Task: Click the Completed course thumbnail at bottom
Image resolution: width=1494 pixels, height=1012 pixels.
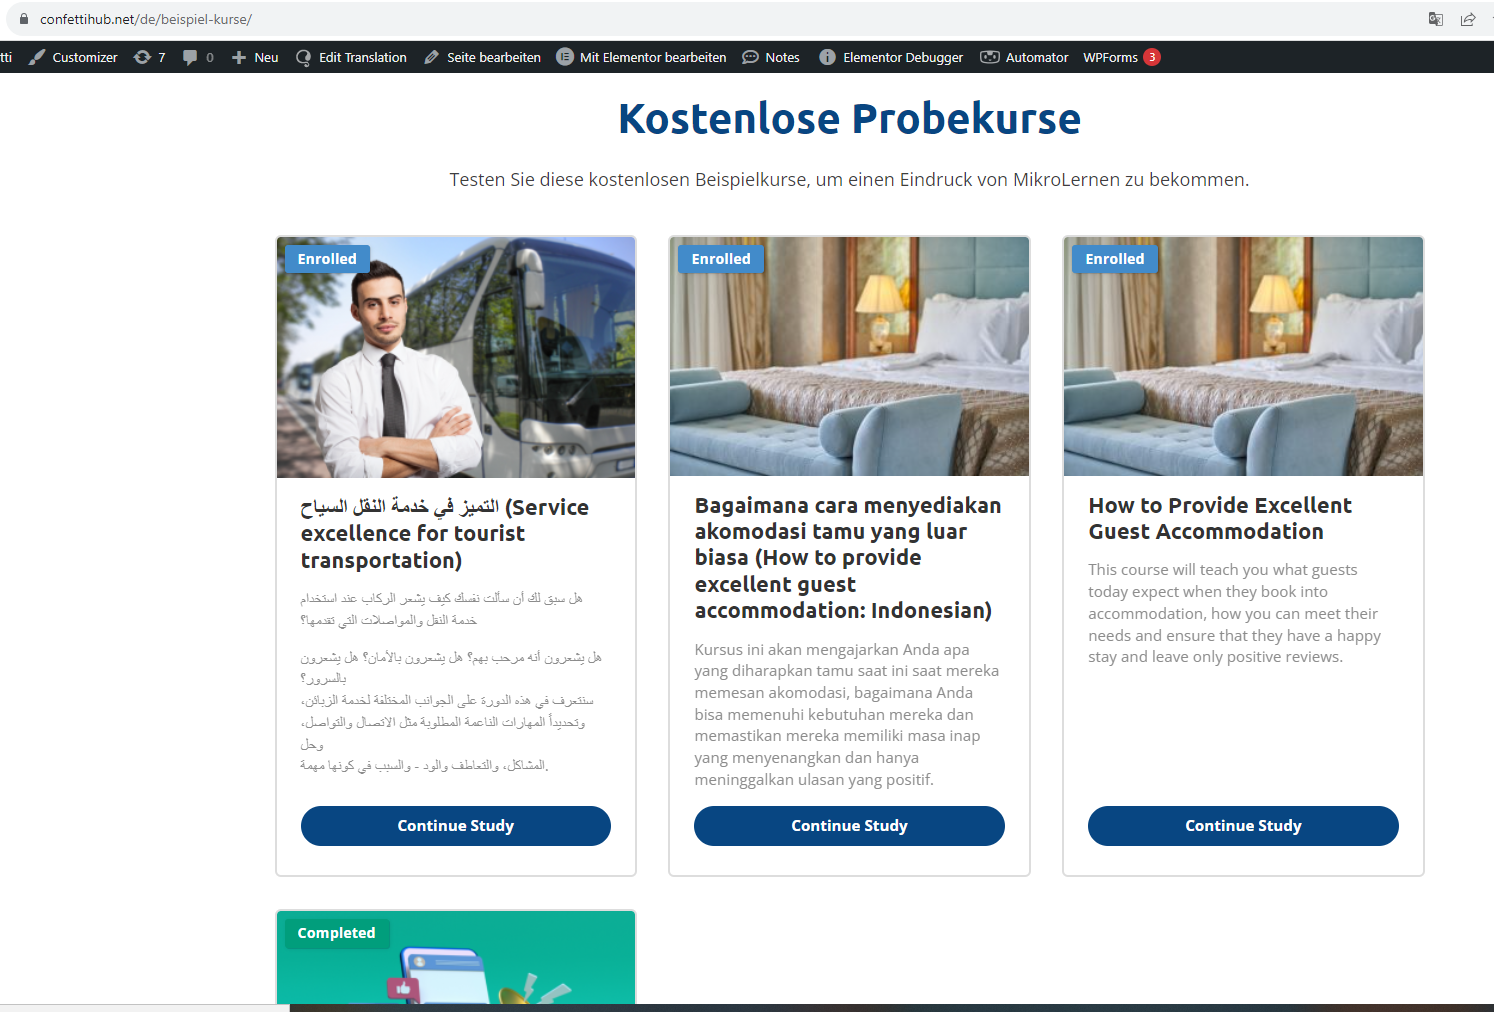Action: click(x=456, y=957)
